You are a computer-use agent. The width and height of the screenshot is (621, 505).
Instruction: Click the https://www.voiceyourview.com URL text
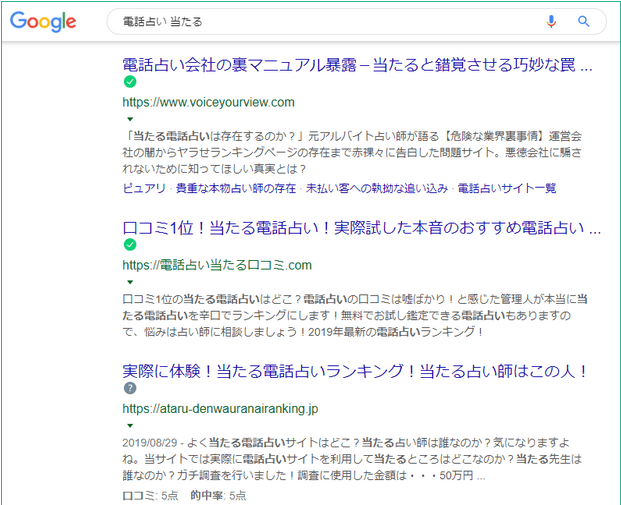click(x=208, y=102)
